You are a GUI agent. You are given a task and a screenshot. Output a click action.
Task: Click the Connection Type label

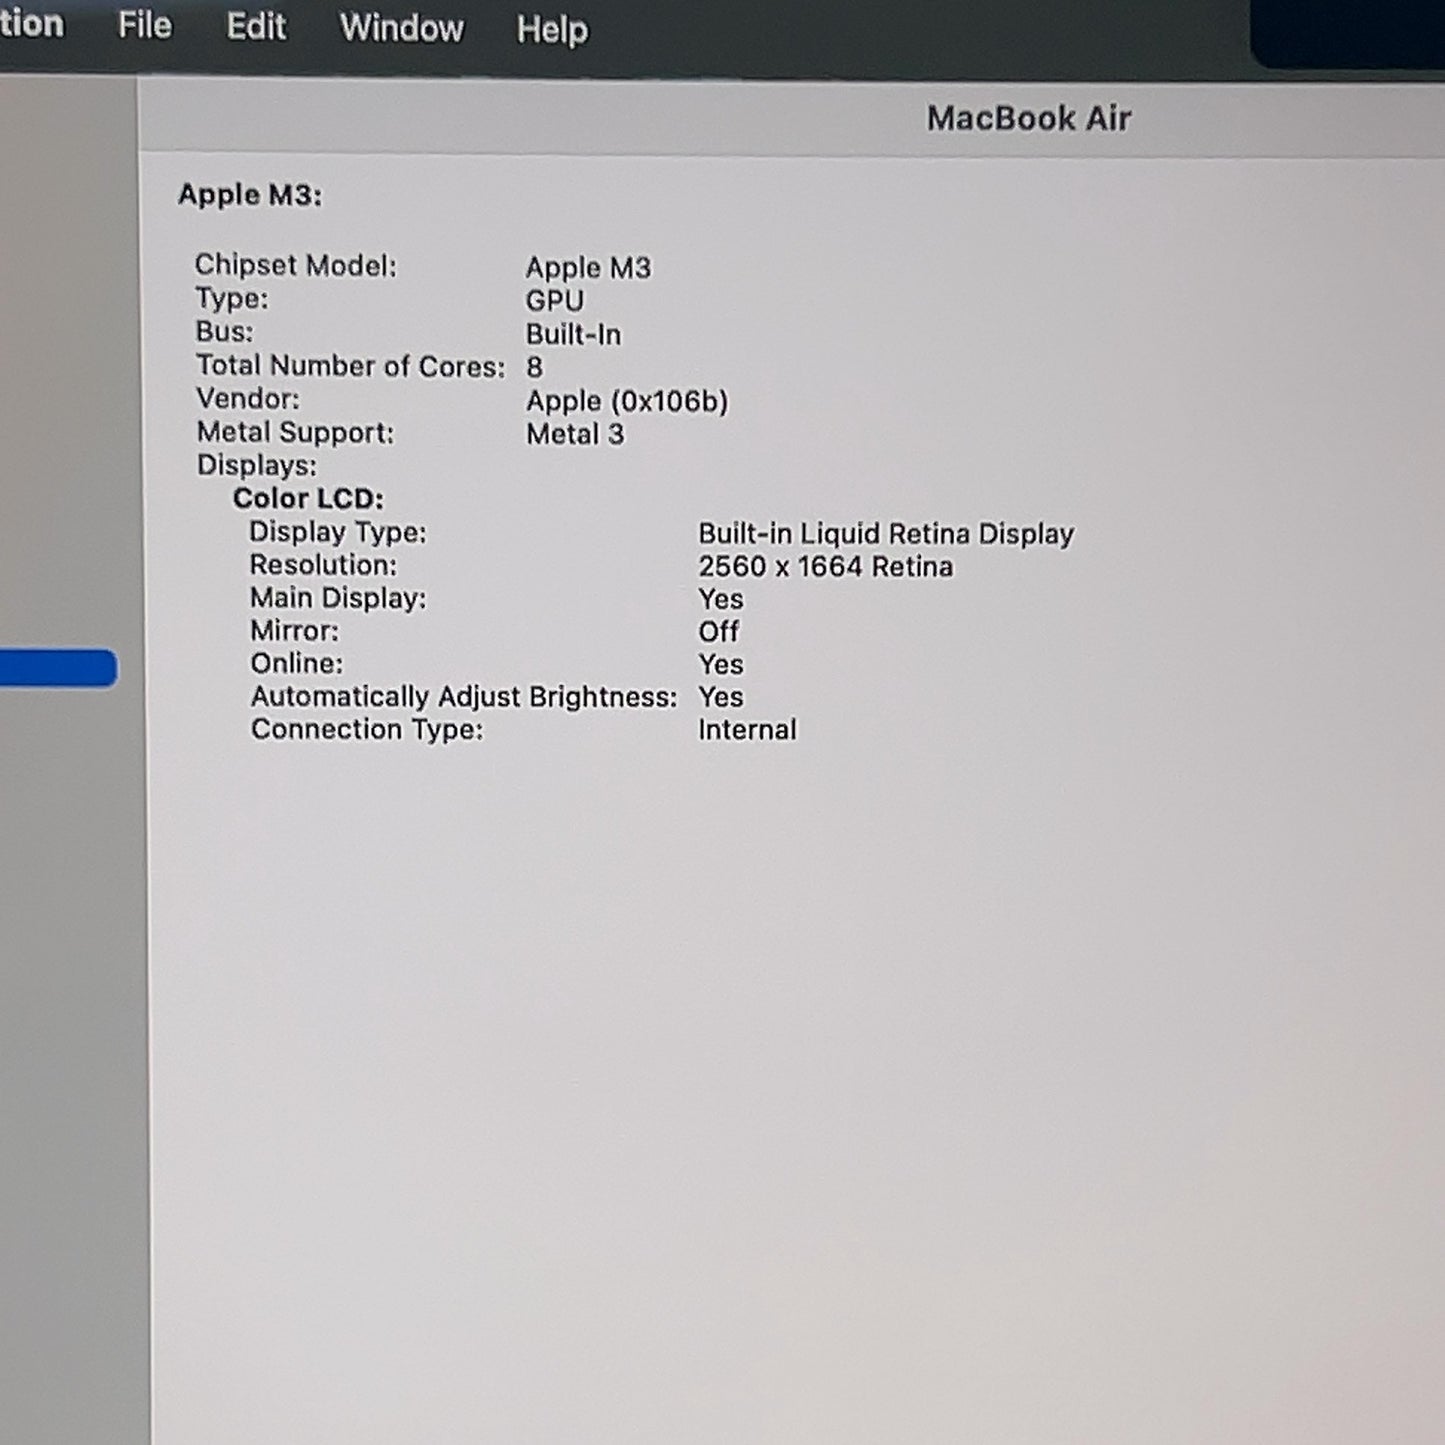click(367, 729)
